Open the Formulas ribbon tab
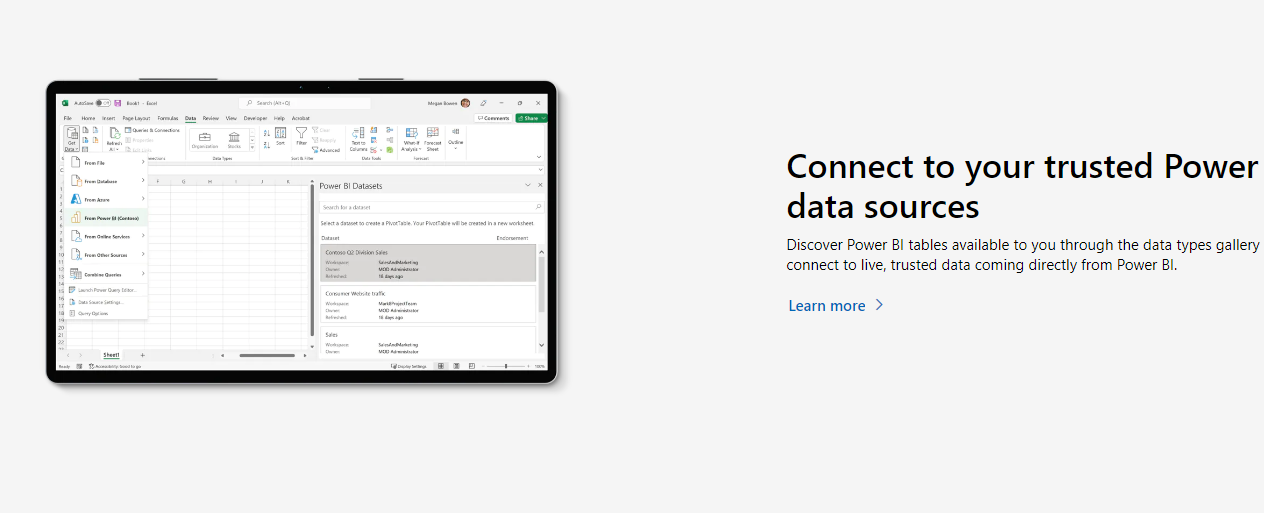The image size is (1264, 513). 168,118
